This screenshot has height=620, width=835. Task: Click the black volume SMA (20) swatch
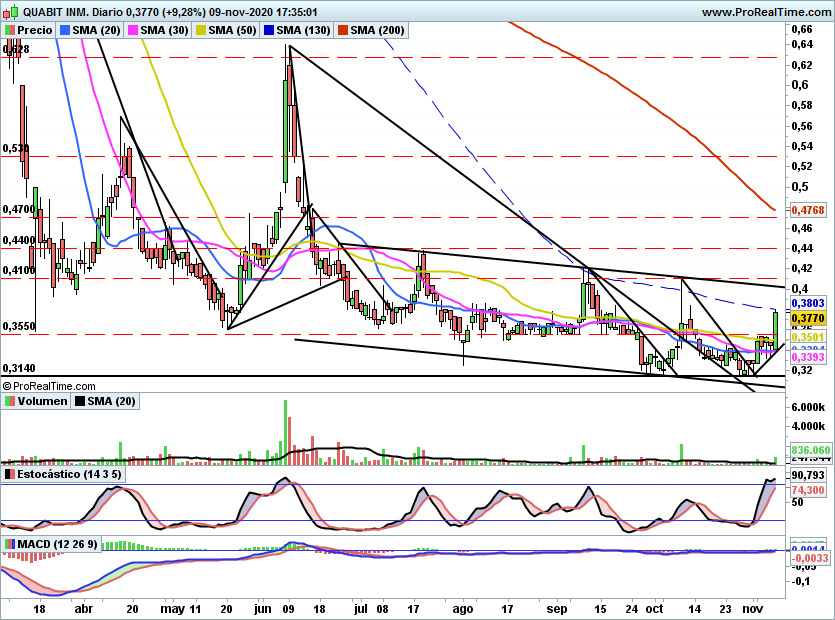[x=80, y=401]
